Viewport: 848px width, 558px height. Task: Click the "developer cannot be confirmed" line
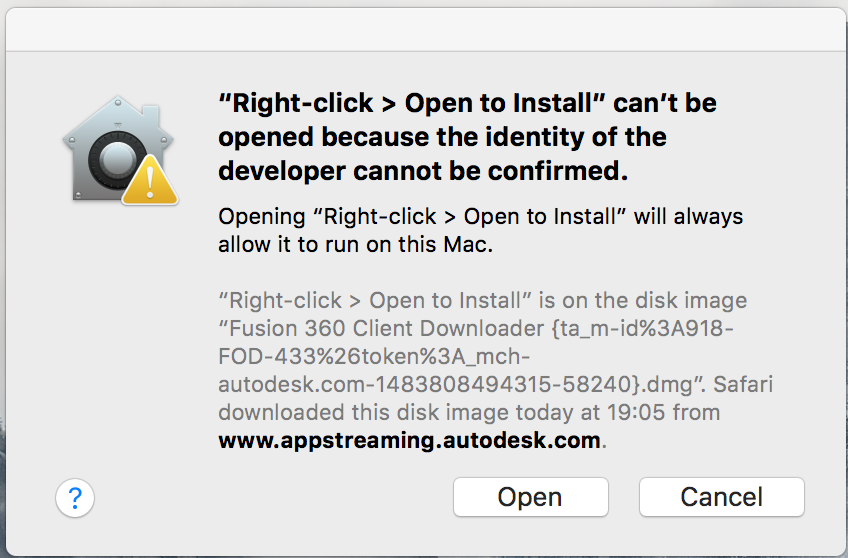click(x=422, y=171)
